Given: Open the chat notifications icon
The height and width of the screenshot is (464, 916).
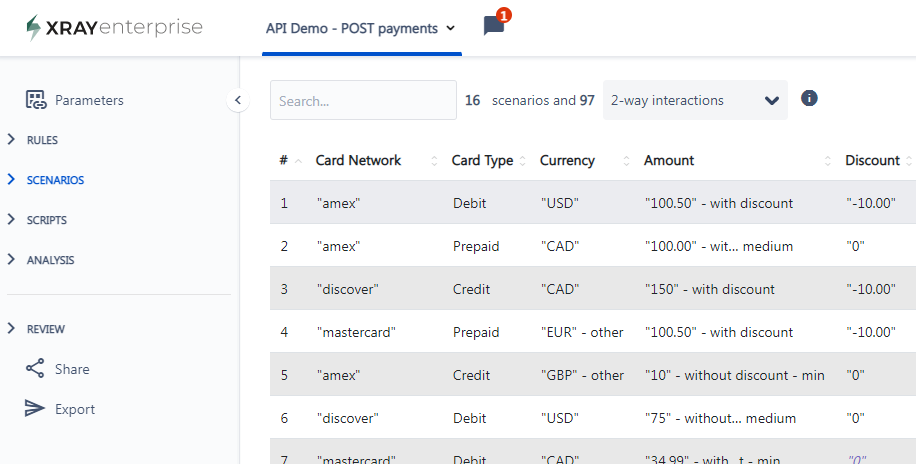Looking at the screenshot, I should pyautogui.click(x=494, y=26).
